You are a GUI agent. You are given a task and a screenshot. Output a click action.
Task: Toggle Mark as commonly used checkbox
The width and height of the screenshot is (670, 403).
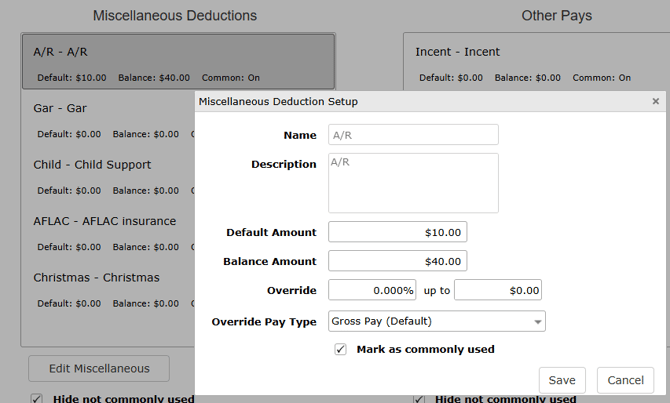point(341,349)
